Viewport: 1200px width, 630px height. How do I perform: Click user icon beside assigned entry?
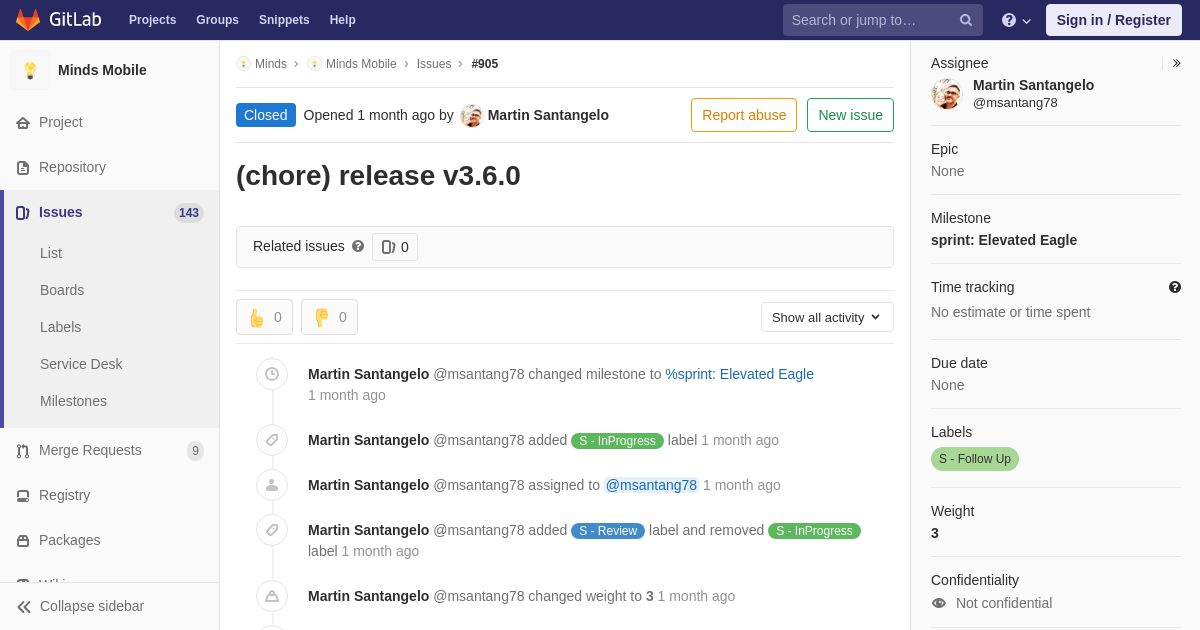coord(272,485)
